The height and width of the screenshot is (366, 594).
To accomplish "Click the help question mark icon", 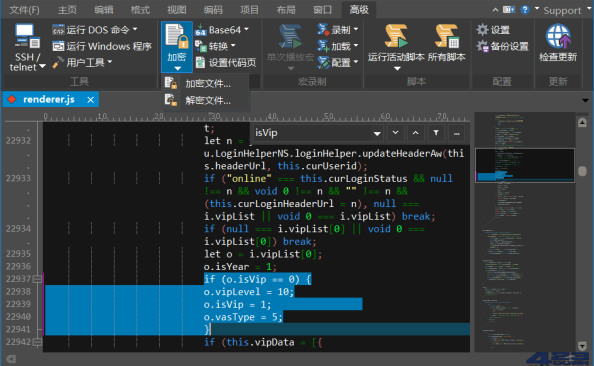I will 525,9.
